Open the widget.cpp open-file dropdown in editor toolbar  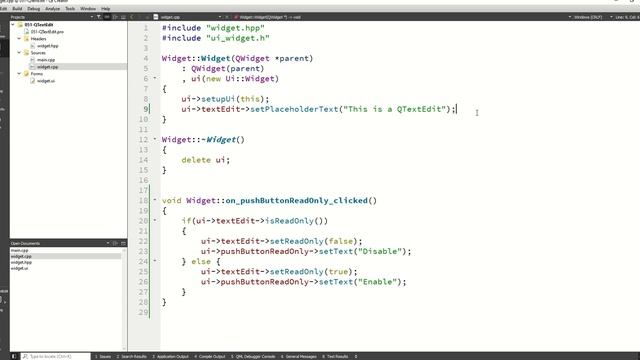click(190, 17)
